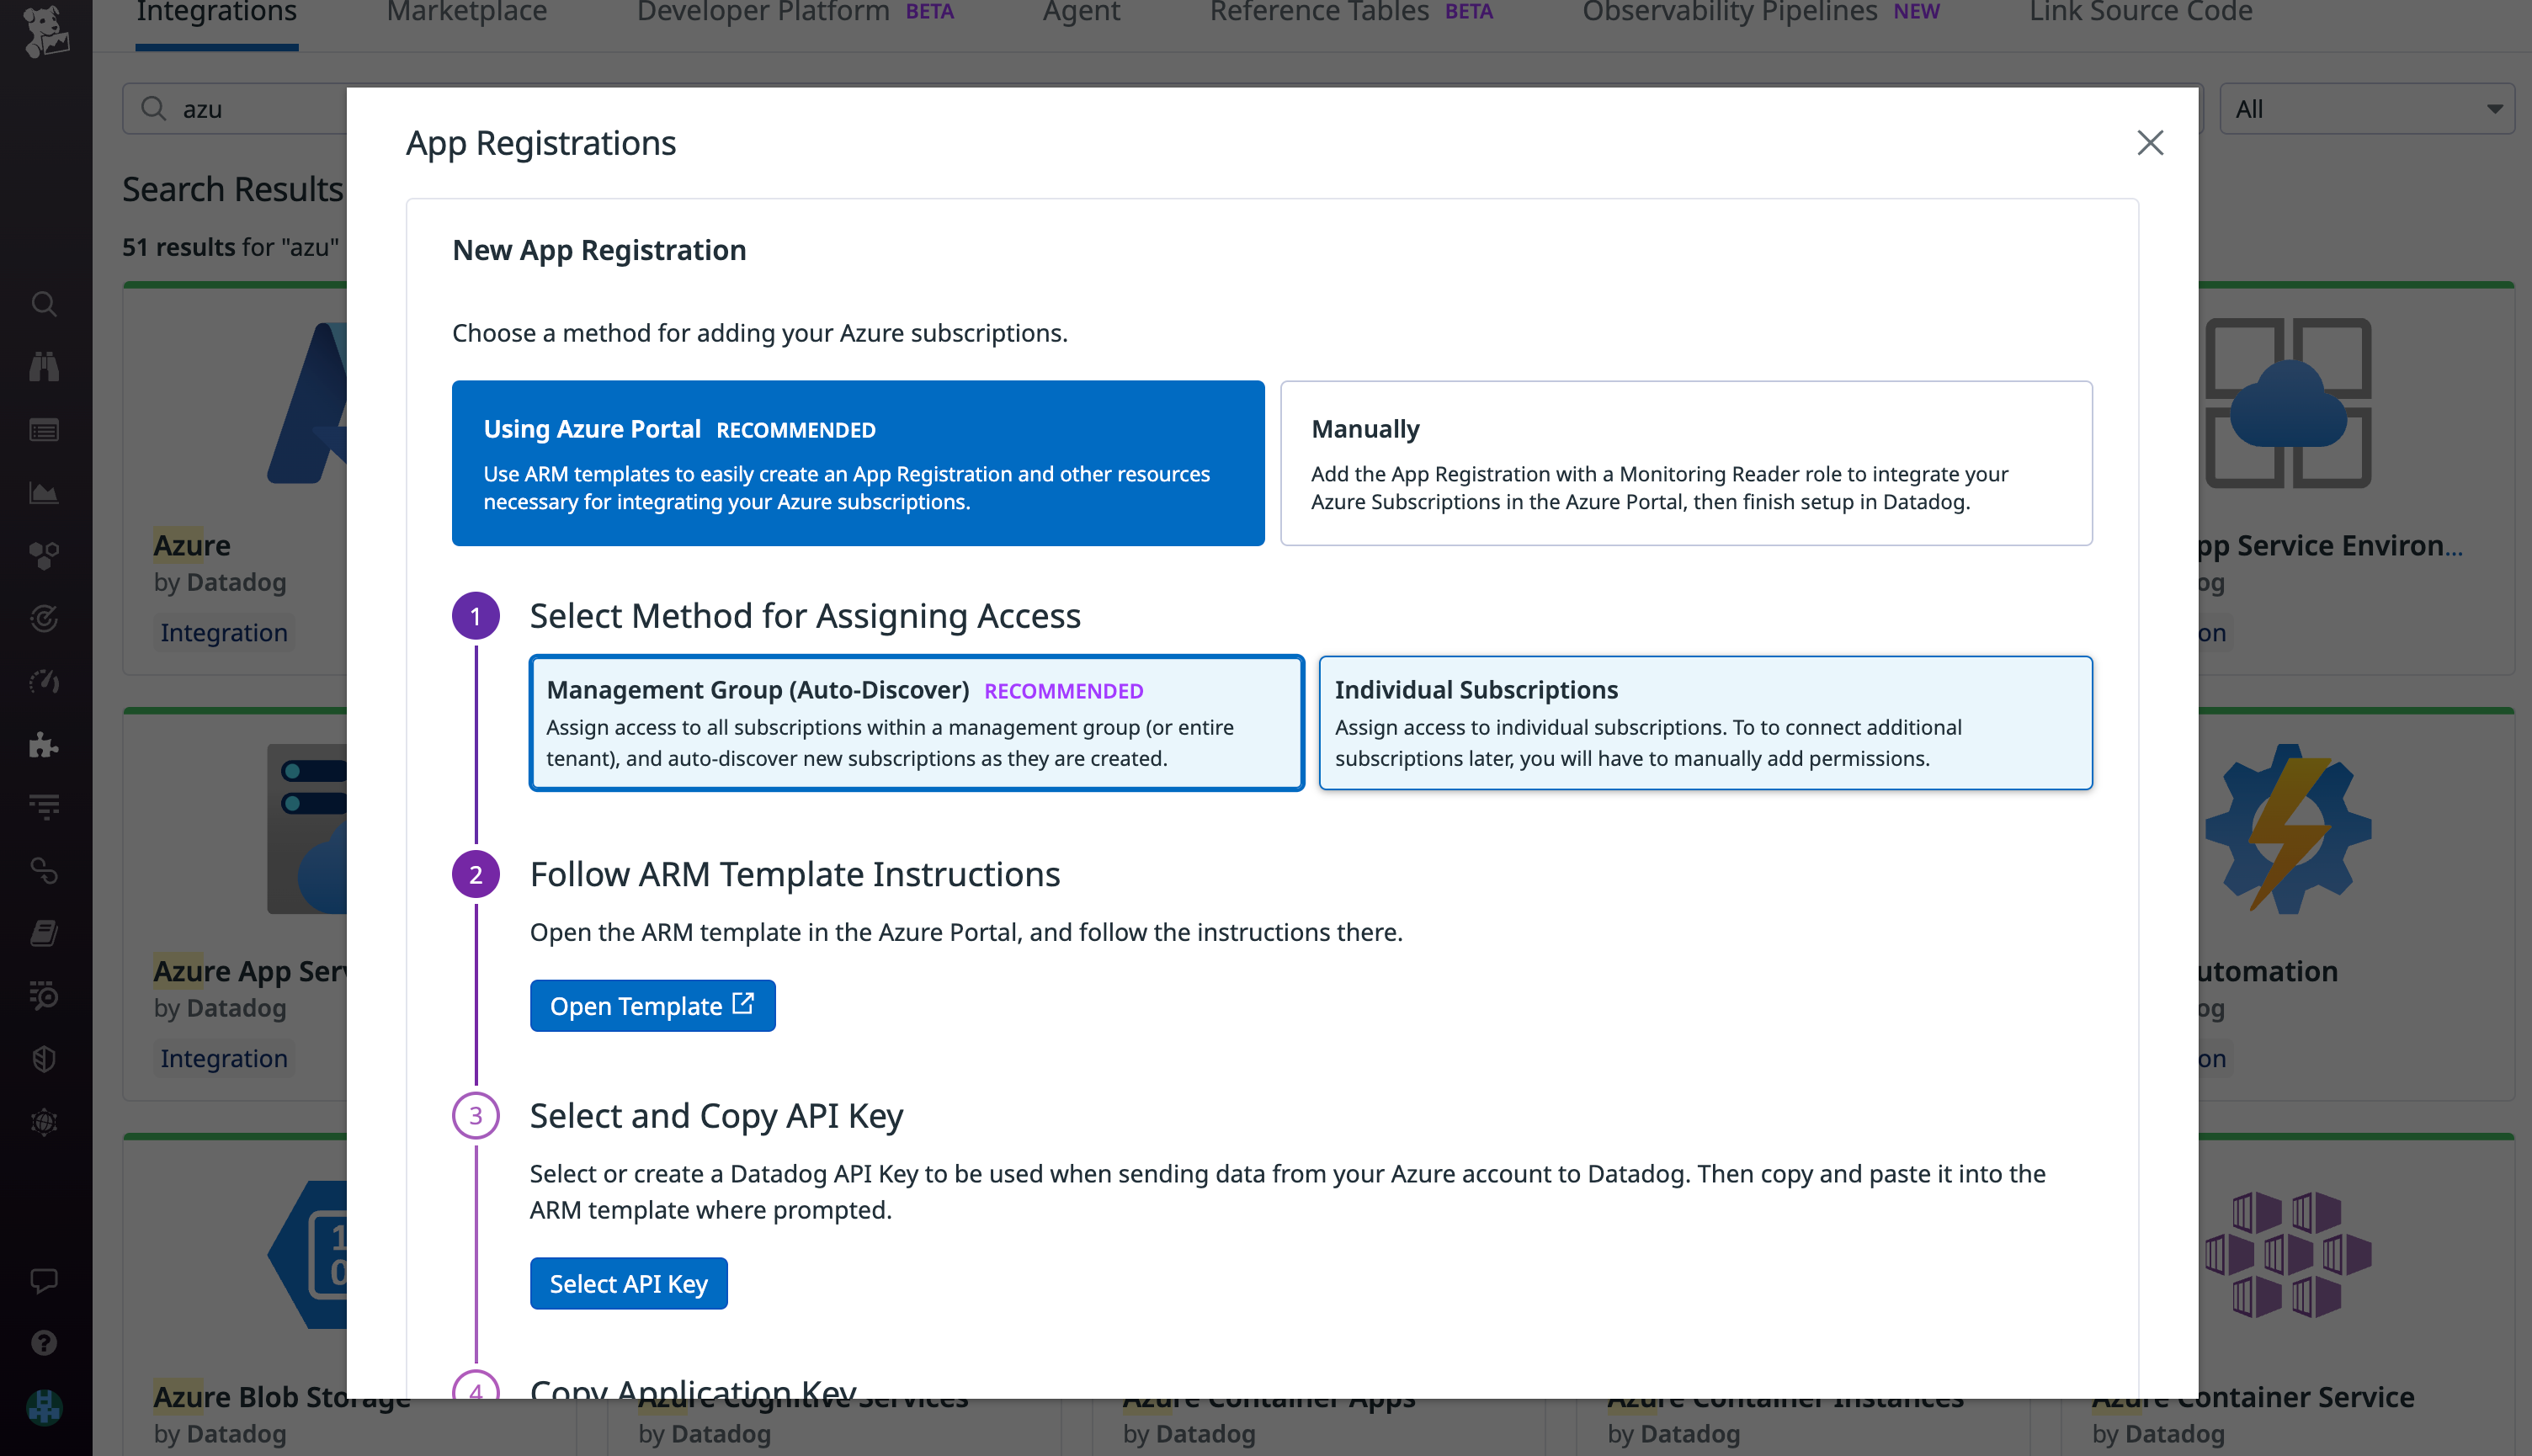Open the All filter dropdown
Screen dimensions: 2532x1456
[2367, 109]
